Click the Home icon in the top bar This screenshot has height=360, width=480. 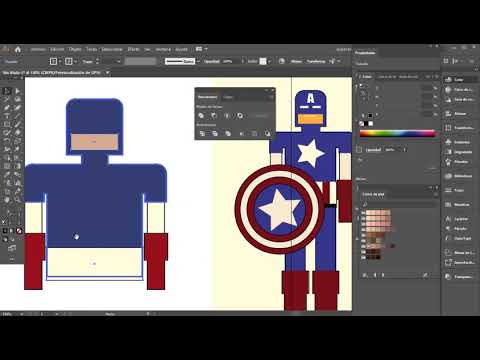[x=18, y=49]
